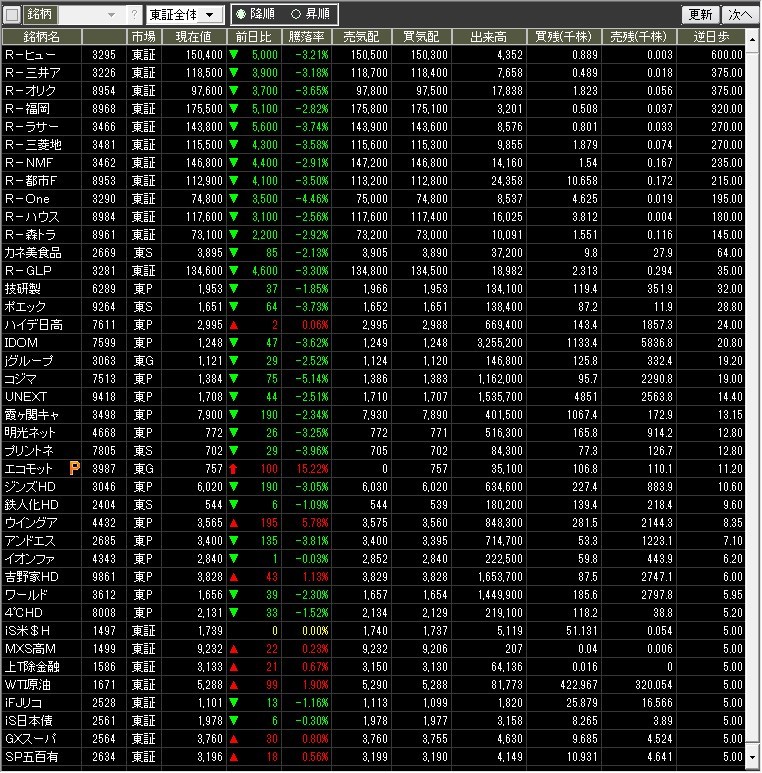Image resolution: width=762 pixels, height=773 pixels.
Task: Click the green down triangle in ポエック row
Action: click(234, 307)
